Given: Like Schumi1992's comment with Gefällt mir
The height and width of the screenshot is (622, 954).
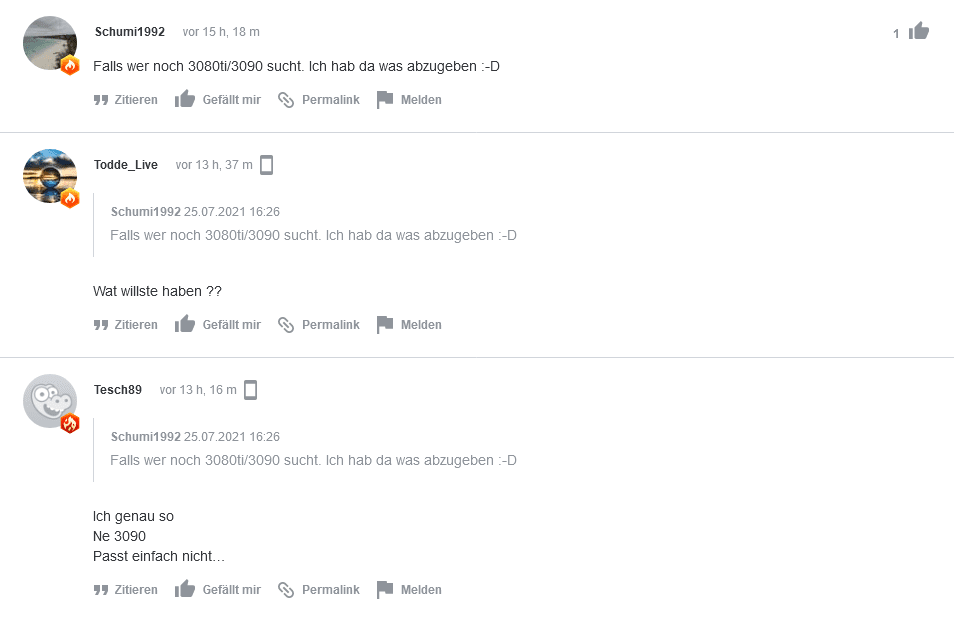Looking at the screenshot, I should click(x=217, y=99).
